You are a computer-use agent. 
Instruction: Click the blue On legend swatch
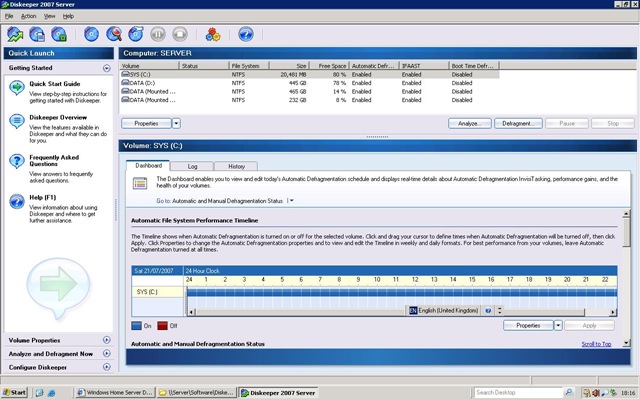[x=136, y=326]
